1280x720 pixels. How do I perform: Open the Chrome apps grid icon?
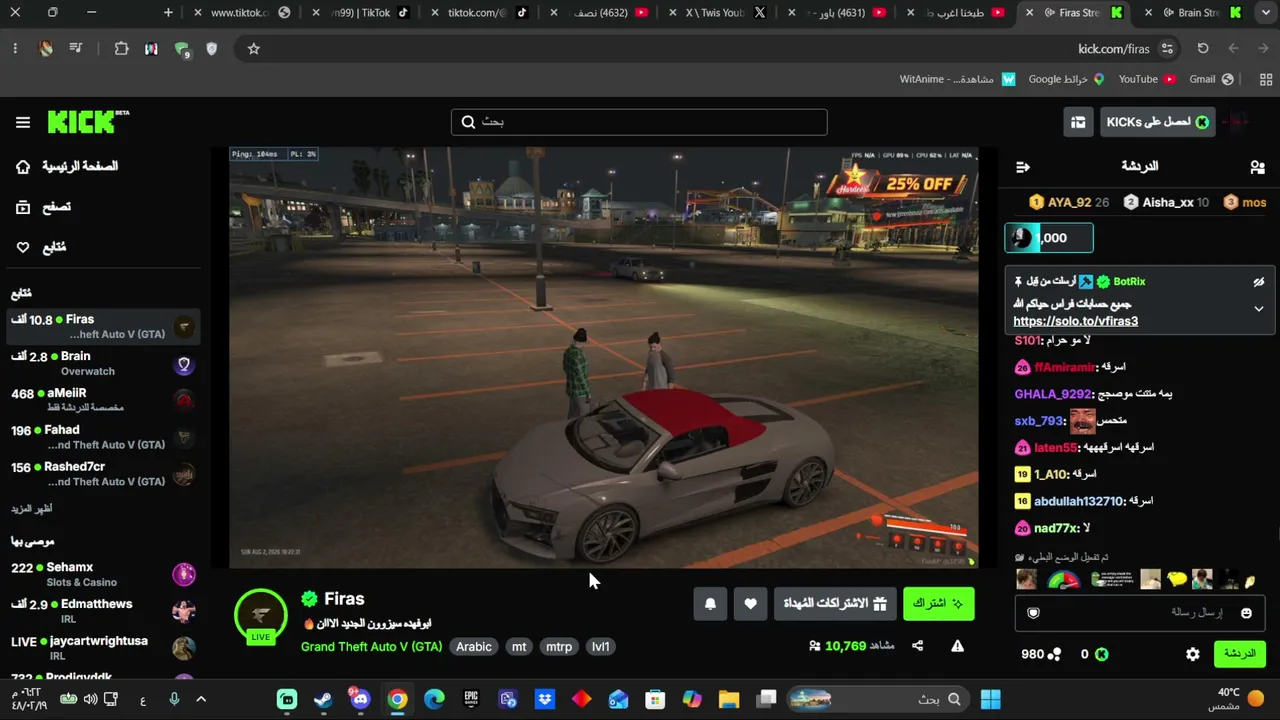(1266, 79)
